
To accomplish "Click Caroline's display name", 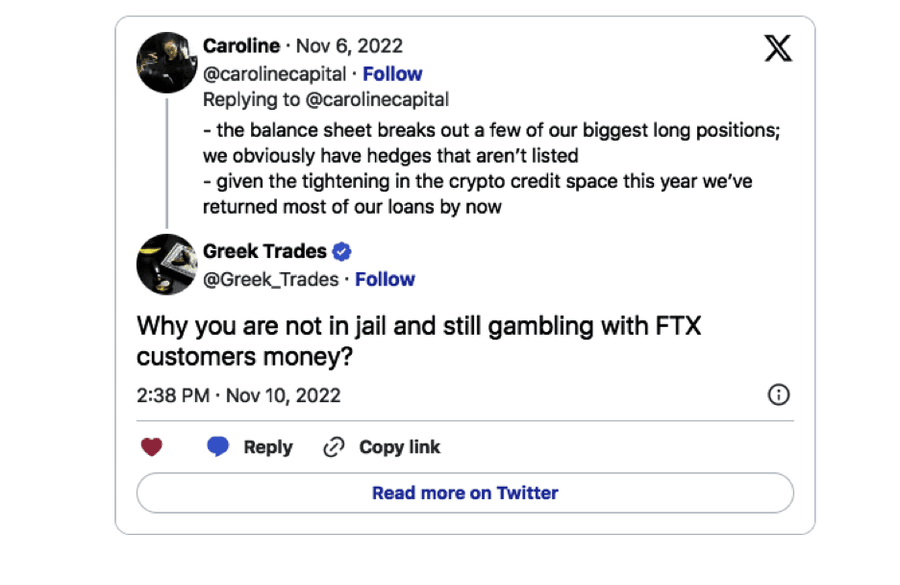I will point(241,45).
